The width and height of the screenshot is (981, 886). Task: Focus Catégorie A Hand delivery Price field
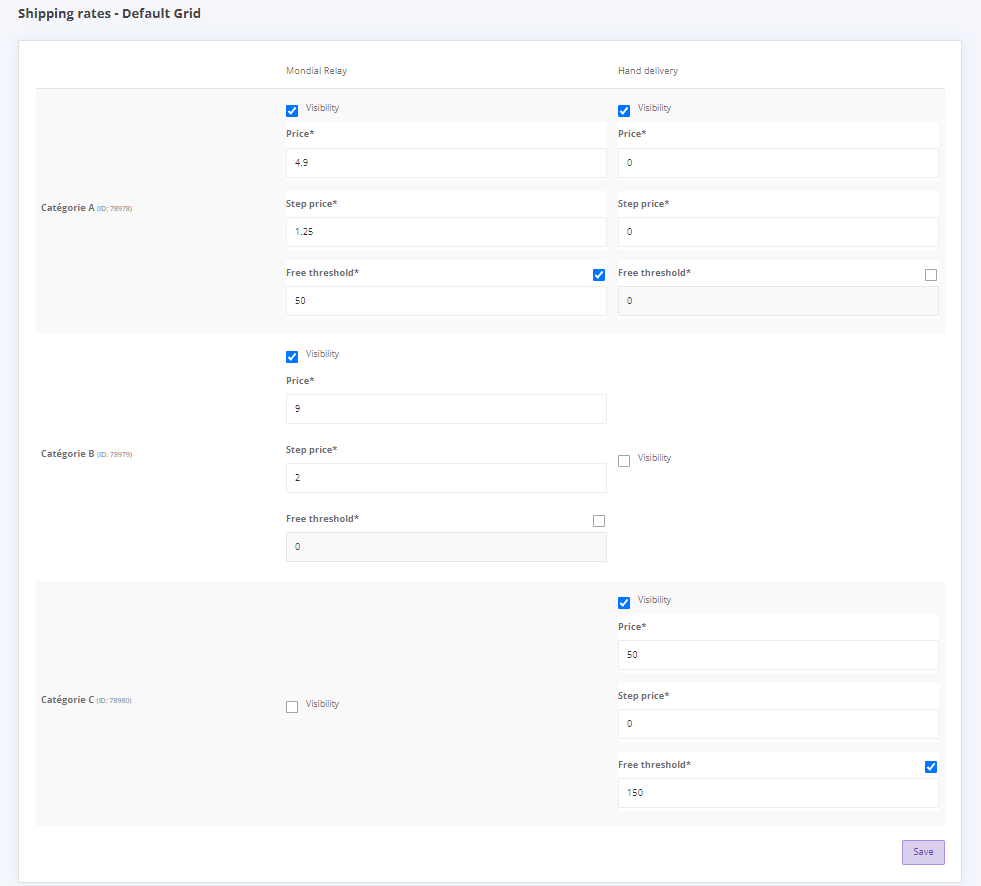(778, 163)
